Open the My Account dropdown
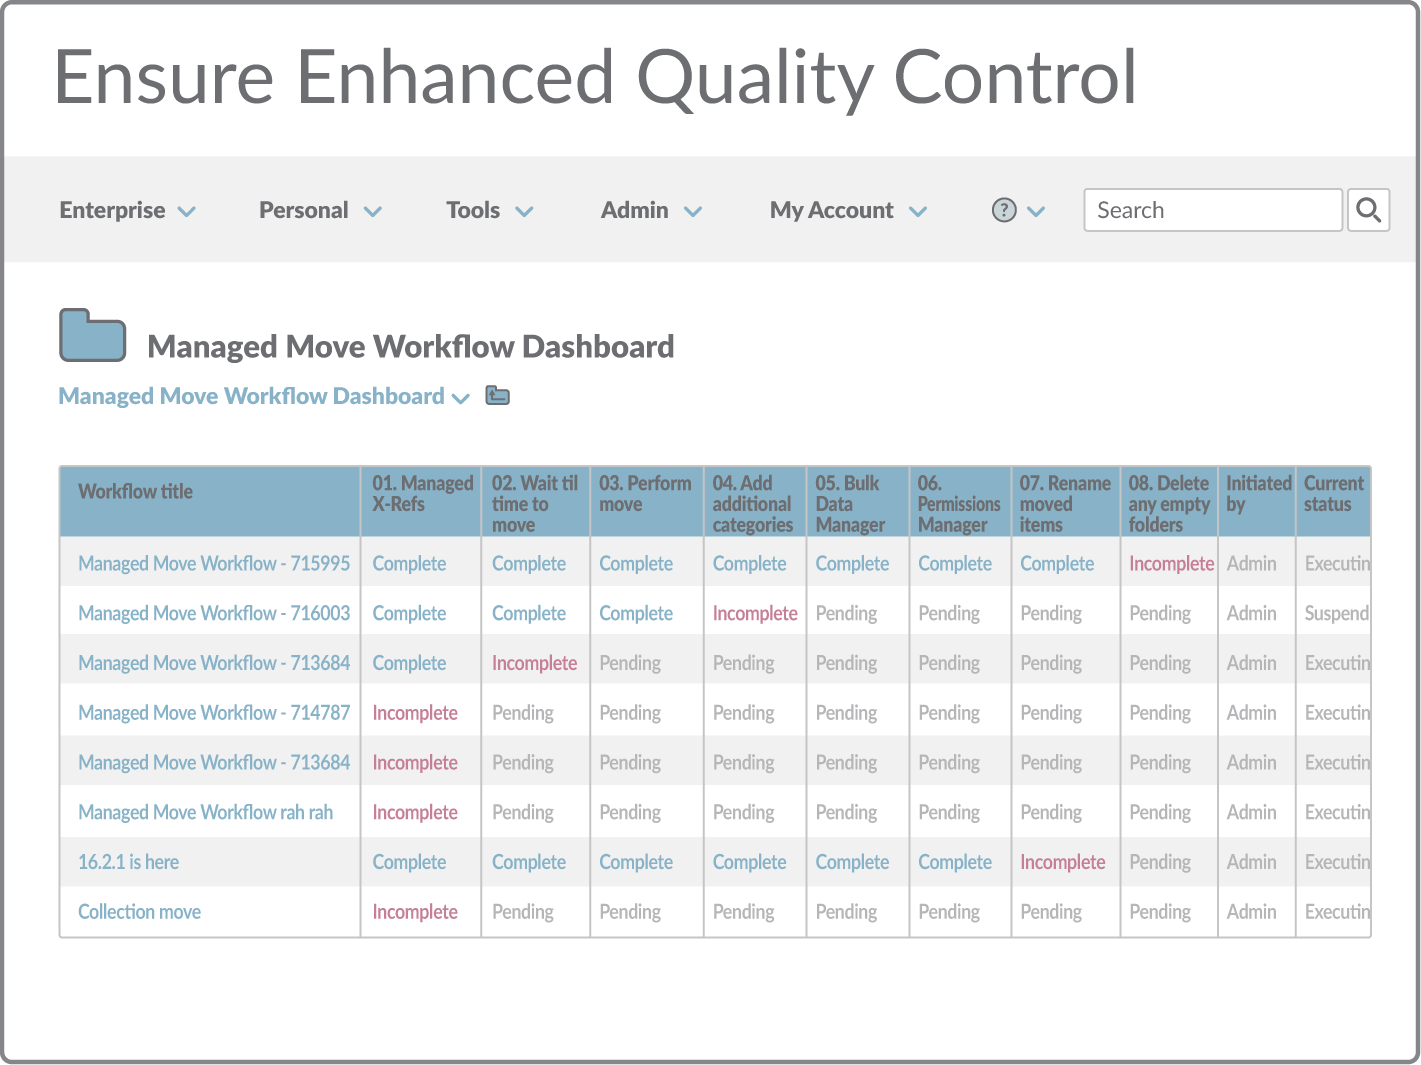The image size is (1421, 1065). coord(848,210)
